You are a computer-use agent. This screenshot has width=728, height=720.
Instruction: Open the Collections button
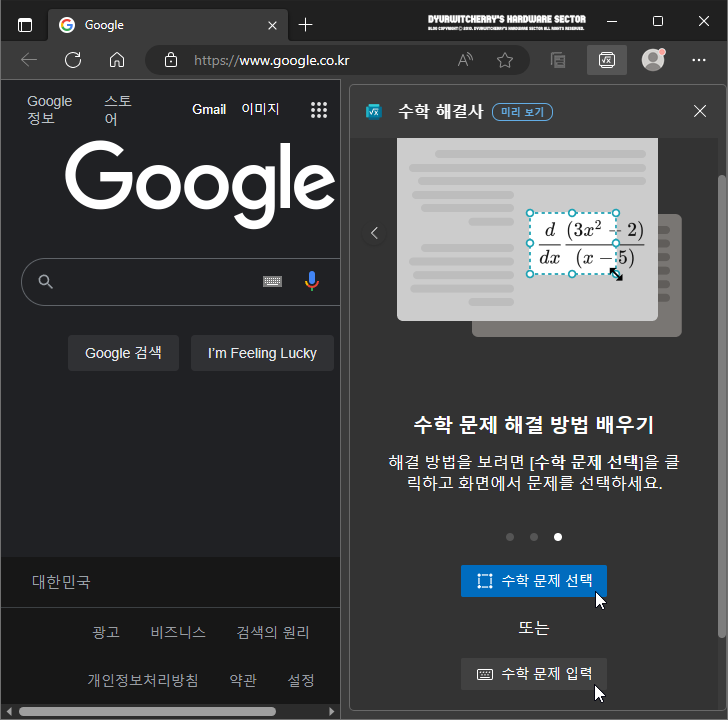pyautogui.click(x=558, y=60)
